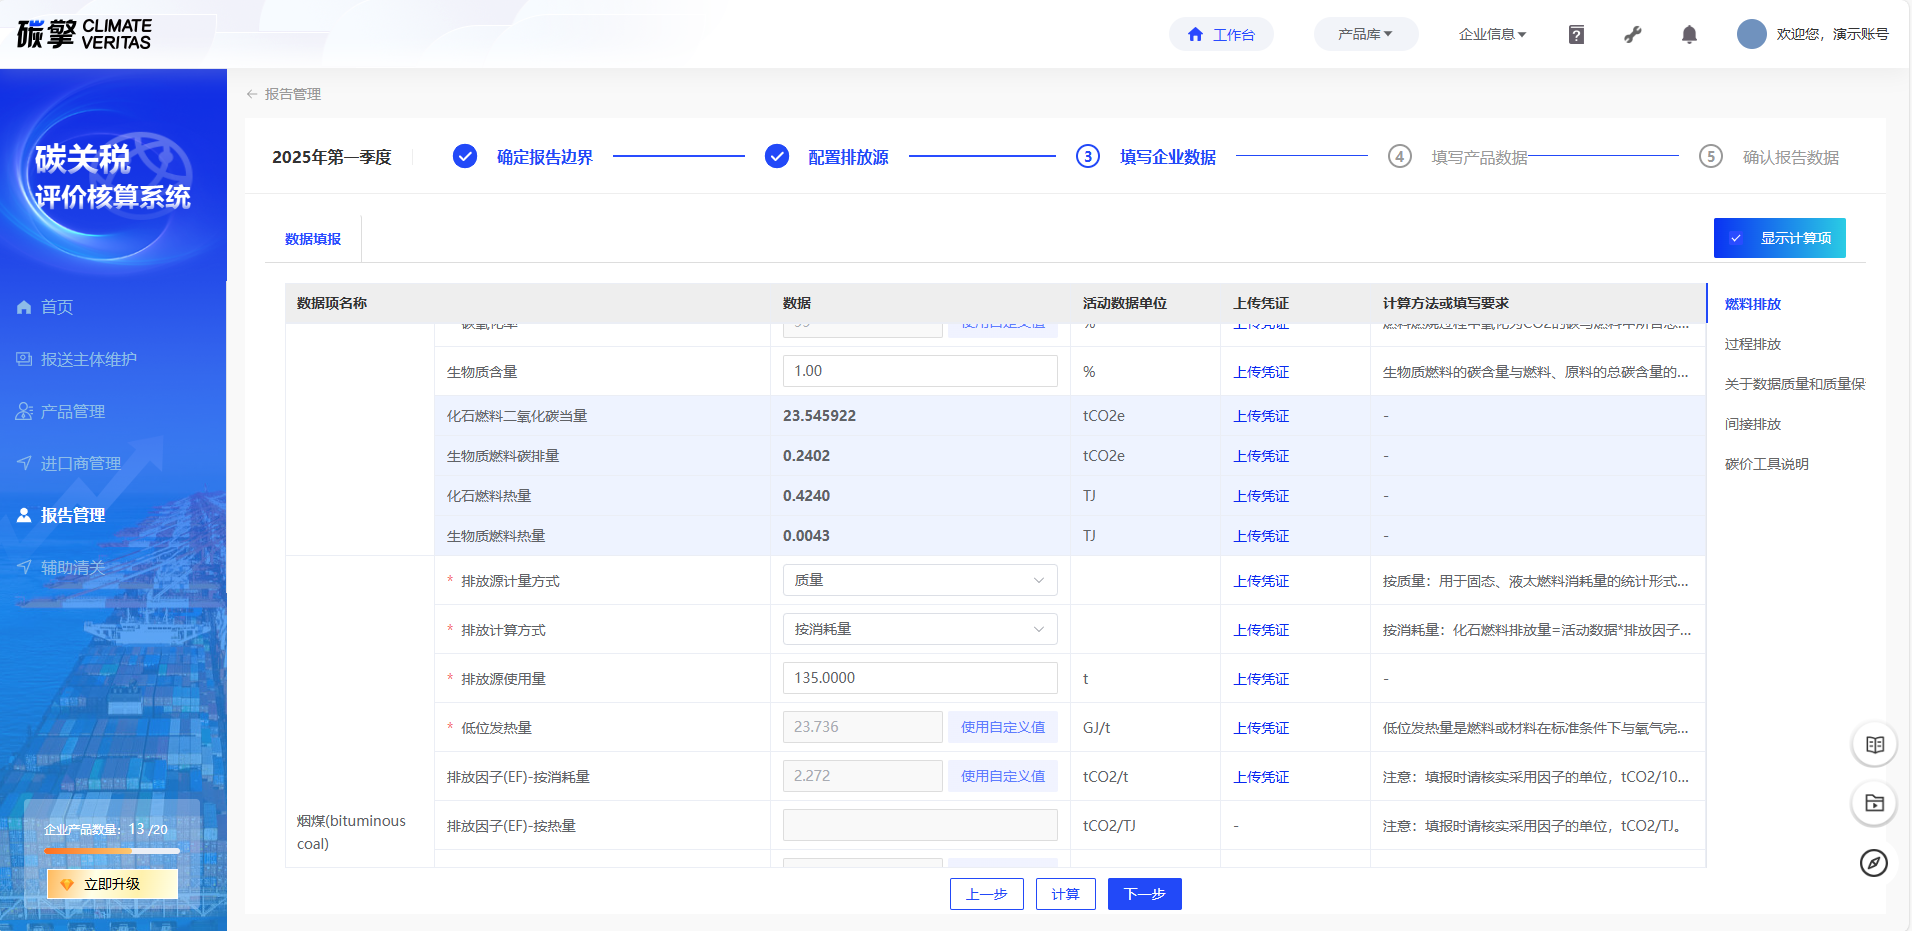Open the wrench settings icon
The width and height of the screenshot is (1912, 931).
click(1633, 35)
